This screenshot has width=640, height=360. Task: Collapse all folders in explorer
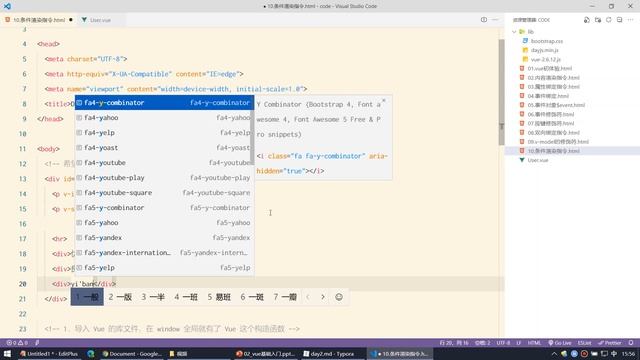(x=620, y=20)
